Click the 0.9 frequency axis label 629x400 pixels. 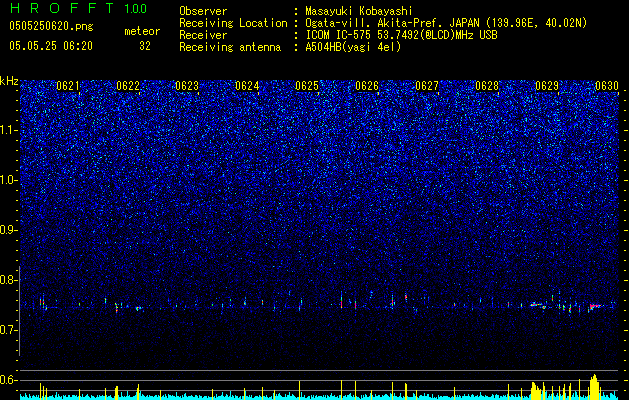9,230
